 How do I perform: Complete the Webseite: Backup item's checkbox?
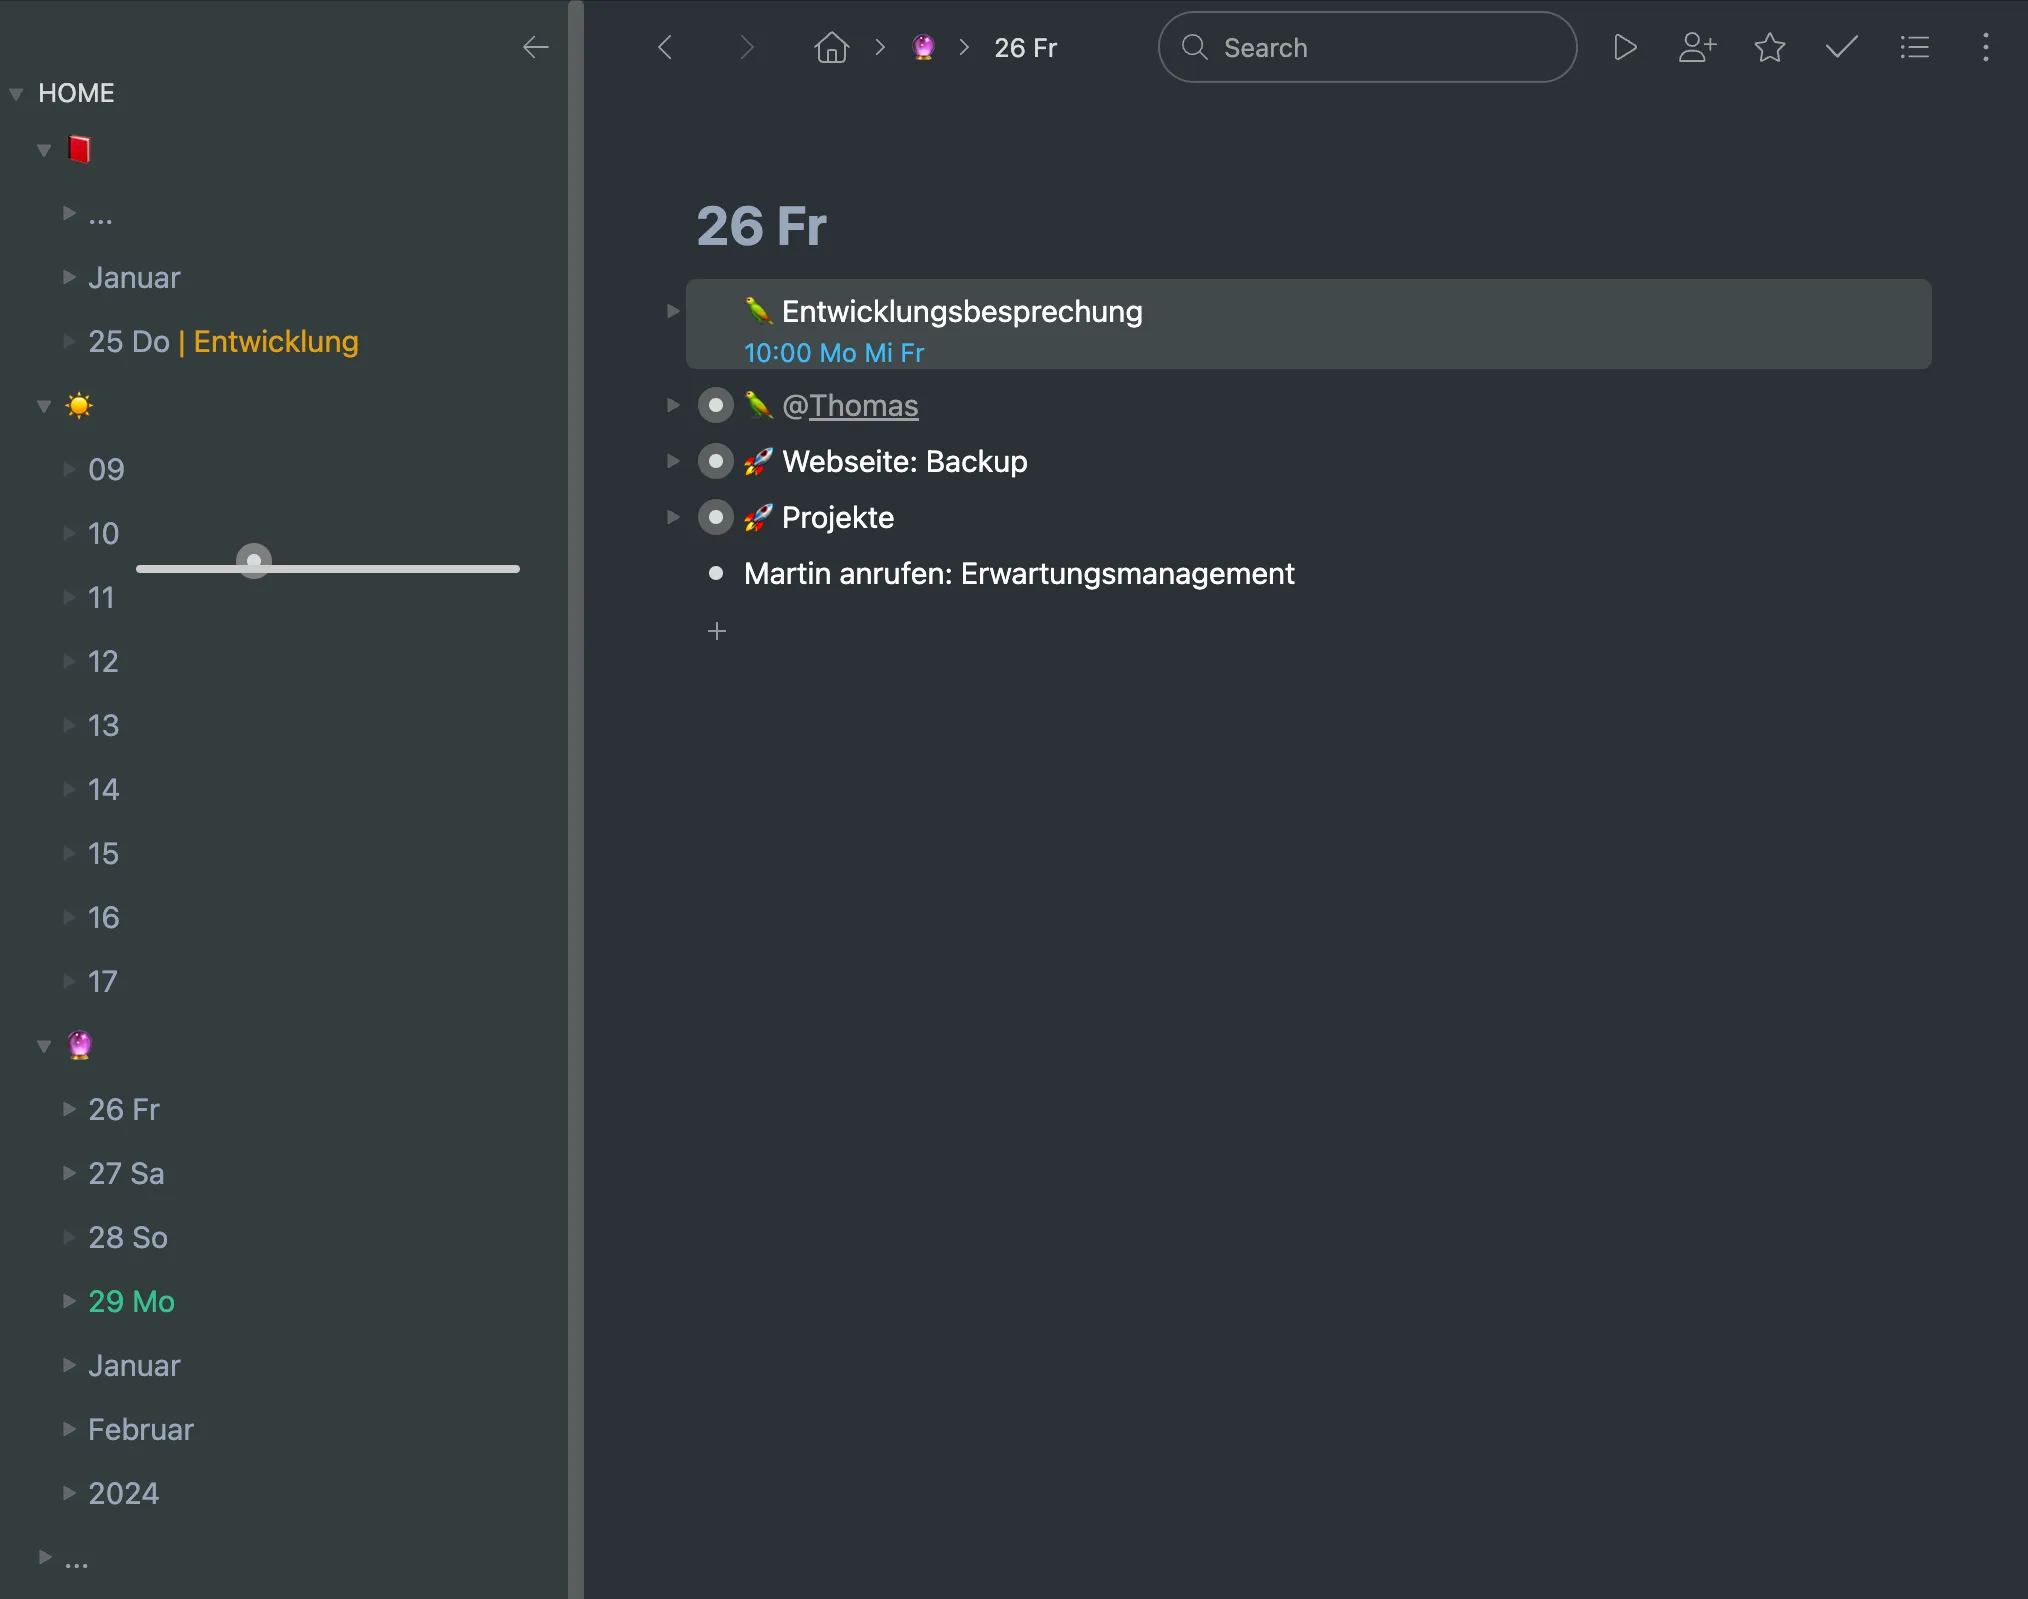[716, 461]
